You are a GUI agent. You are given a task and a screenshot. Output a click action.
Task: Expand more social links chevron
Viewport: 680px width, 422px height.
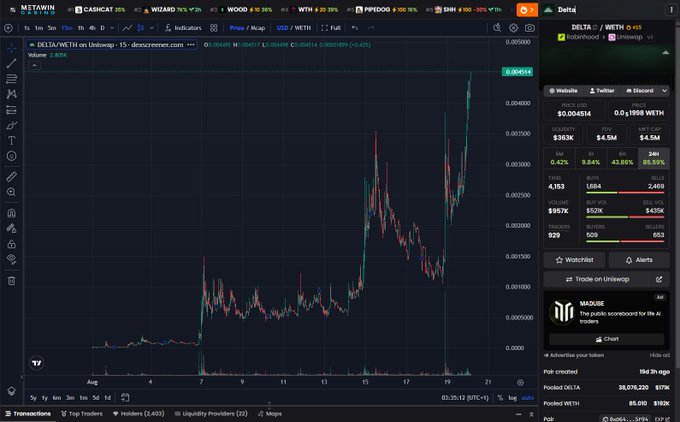[664, 91]
